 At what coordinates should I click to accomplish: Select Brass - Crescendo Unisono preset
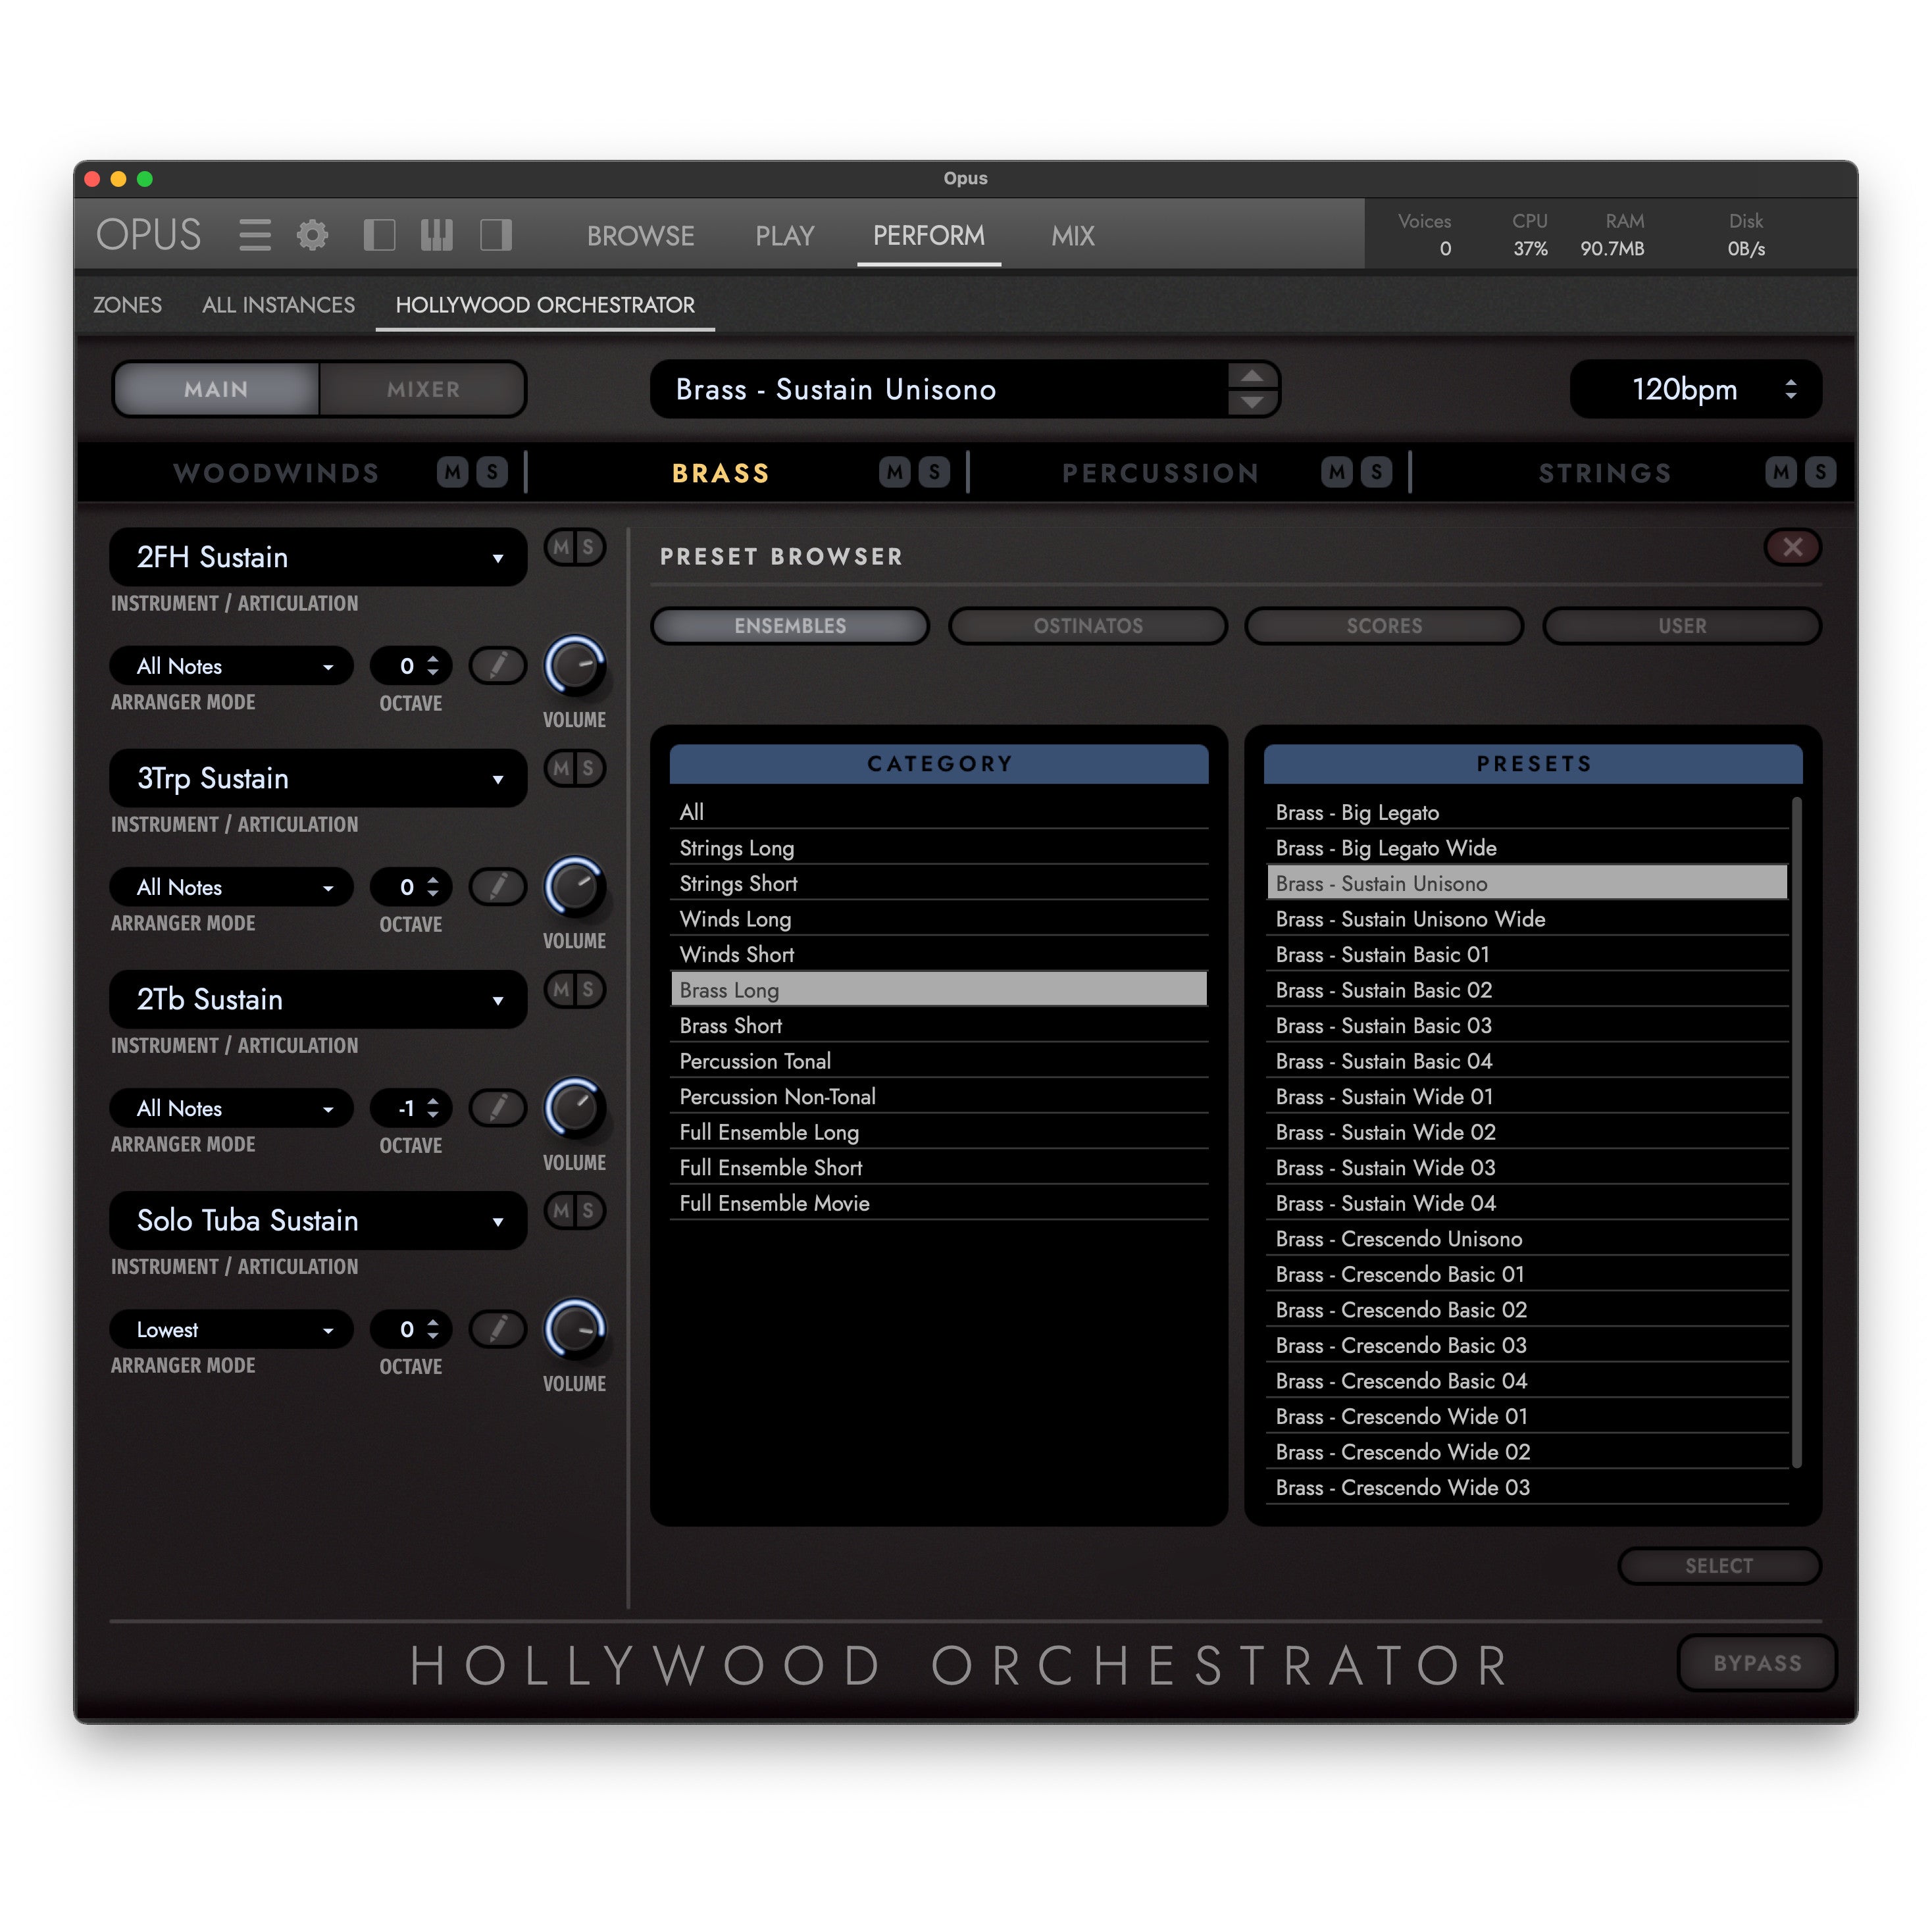[1527, 1239]
